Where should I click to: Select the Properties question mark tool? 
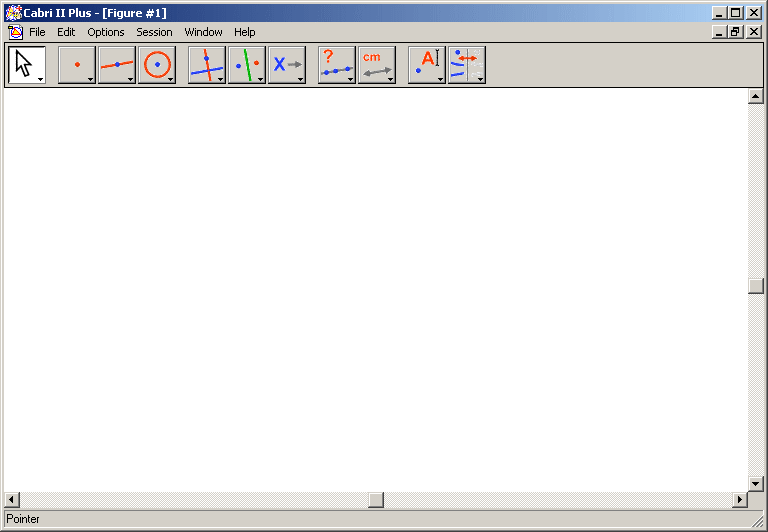[337, 65]
